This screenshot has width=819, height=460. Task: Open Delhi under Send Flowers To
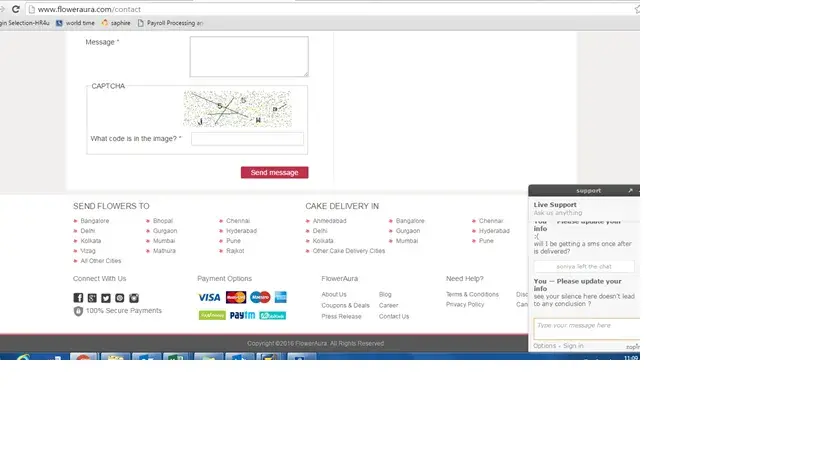(x=88, y=231)
